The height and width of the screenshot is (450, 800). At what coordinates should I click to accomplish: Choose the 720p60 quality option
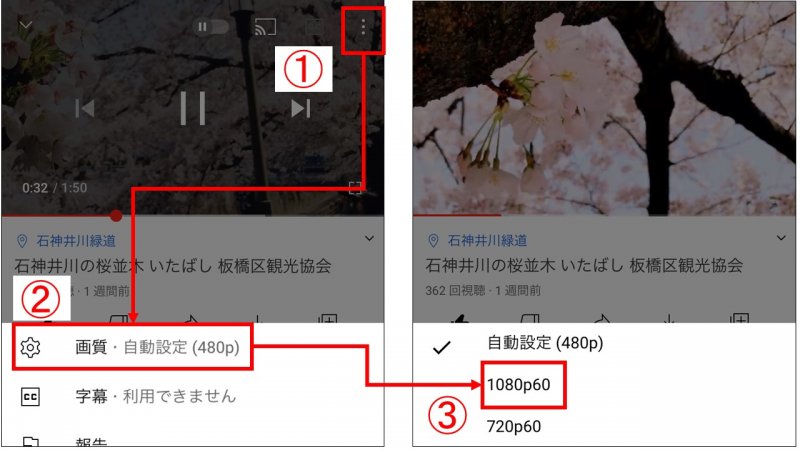pyautogui.click(x=514, y=427)
